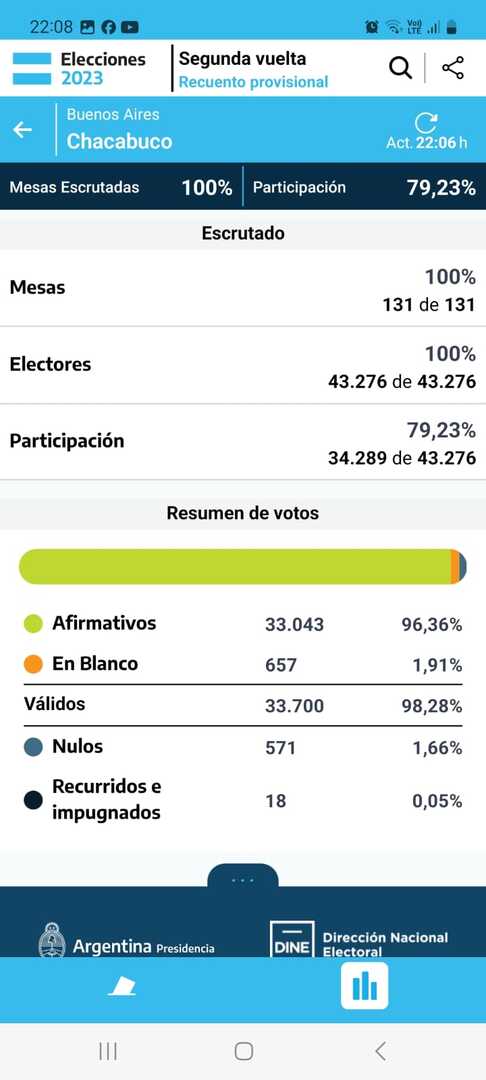This screenshot has width=486, height=1080.
Task: Select the Participación row
Action: pos(243,442)
